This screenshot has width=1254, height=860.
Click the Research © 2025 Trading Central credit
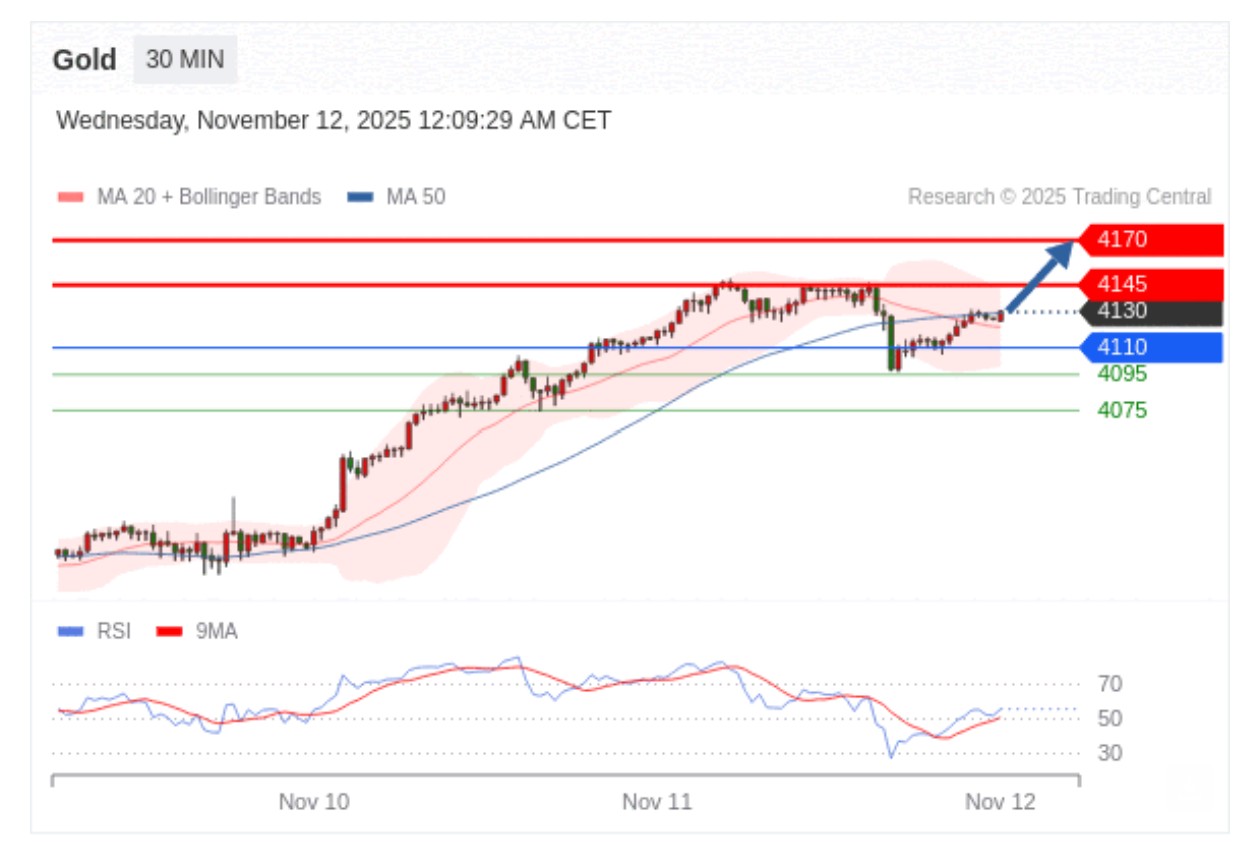tap(1059, 197)
